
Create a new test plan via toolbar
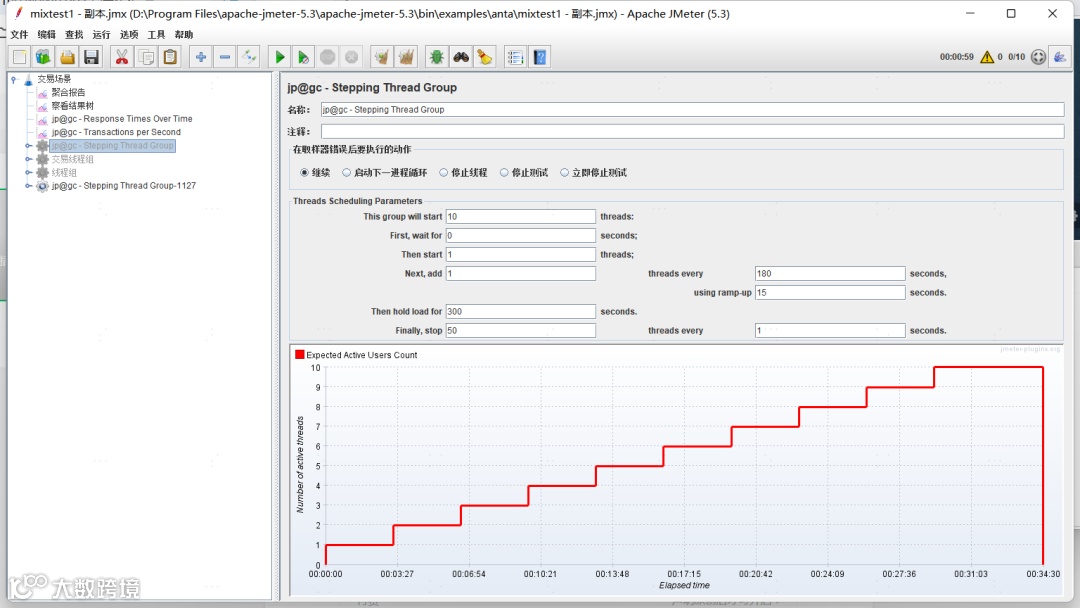(x=19, y=57)
